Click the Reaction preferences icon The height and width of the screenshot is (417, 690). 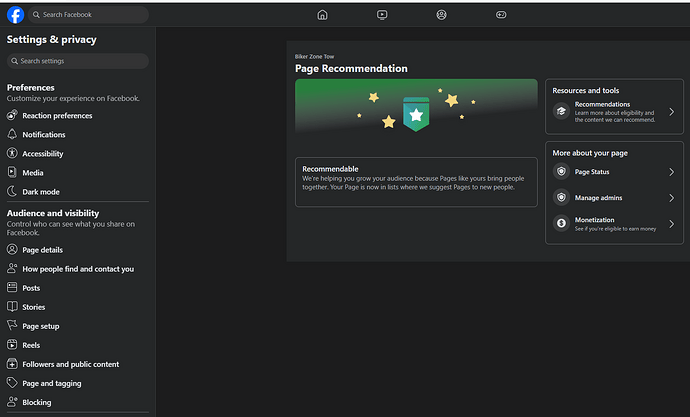coord(12,115)
